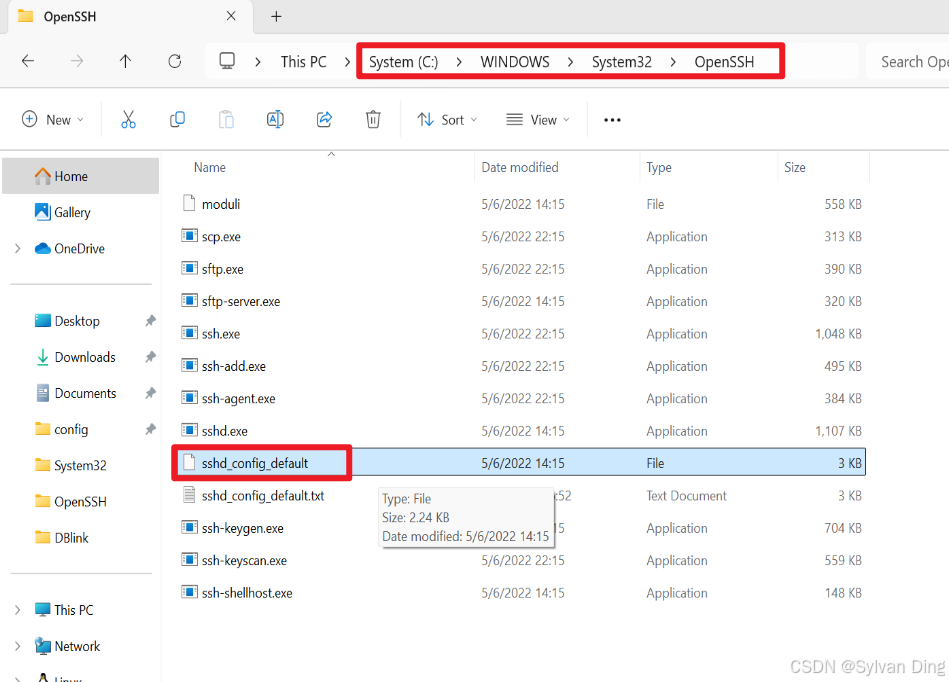Go to System32 in breadcrumb path
Image resolution: width=949 pixels, height=682 pixels.
pos(622,62)
